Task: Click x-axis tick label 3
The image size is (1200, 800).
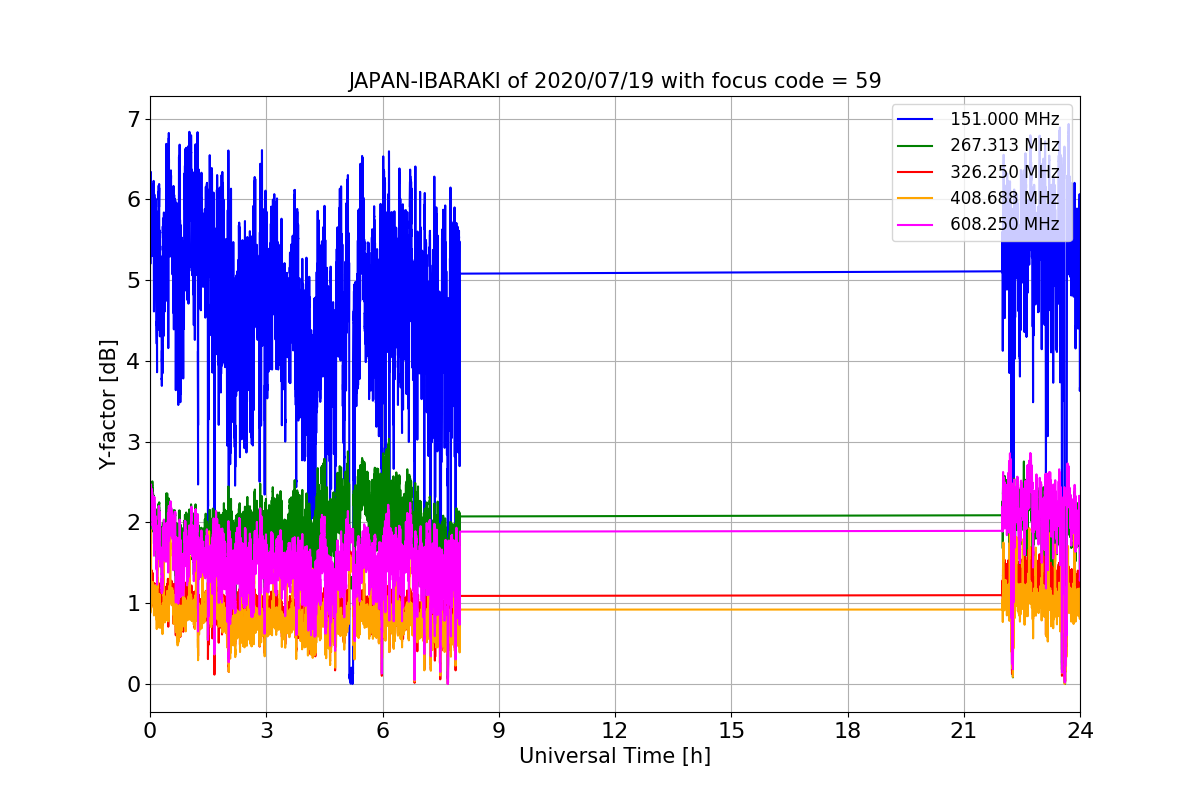Action: coord(266,730)
